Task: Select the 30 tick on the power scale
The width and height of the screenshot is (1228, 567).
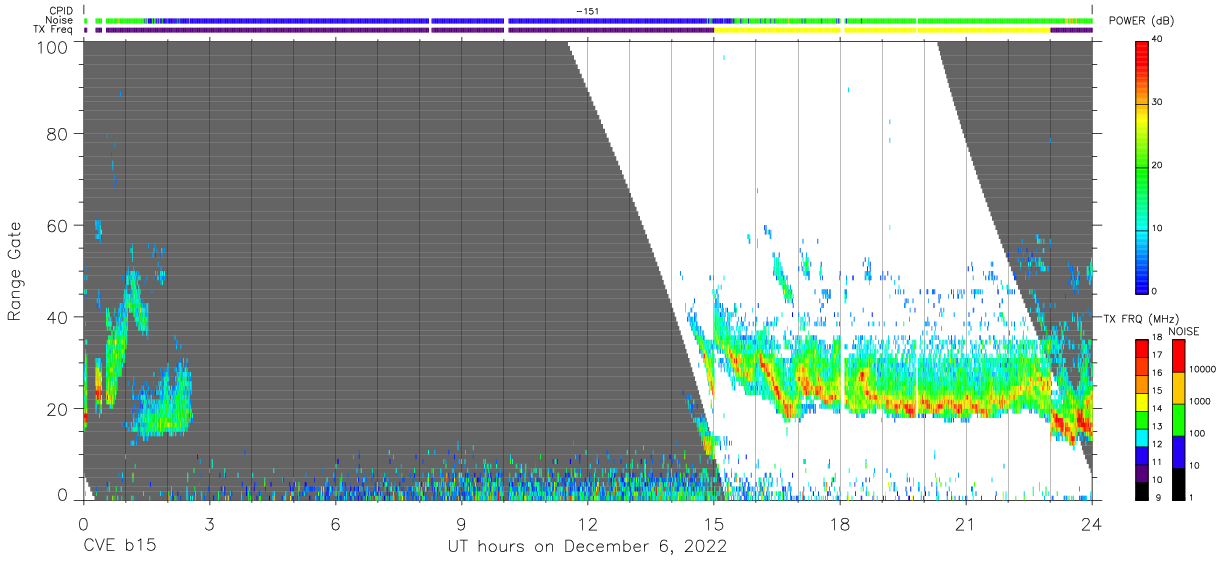Action: [x=1157, y=102]
